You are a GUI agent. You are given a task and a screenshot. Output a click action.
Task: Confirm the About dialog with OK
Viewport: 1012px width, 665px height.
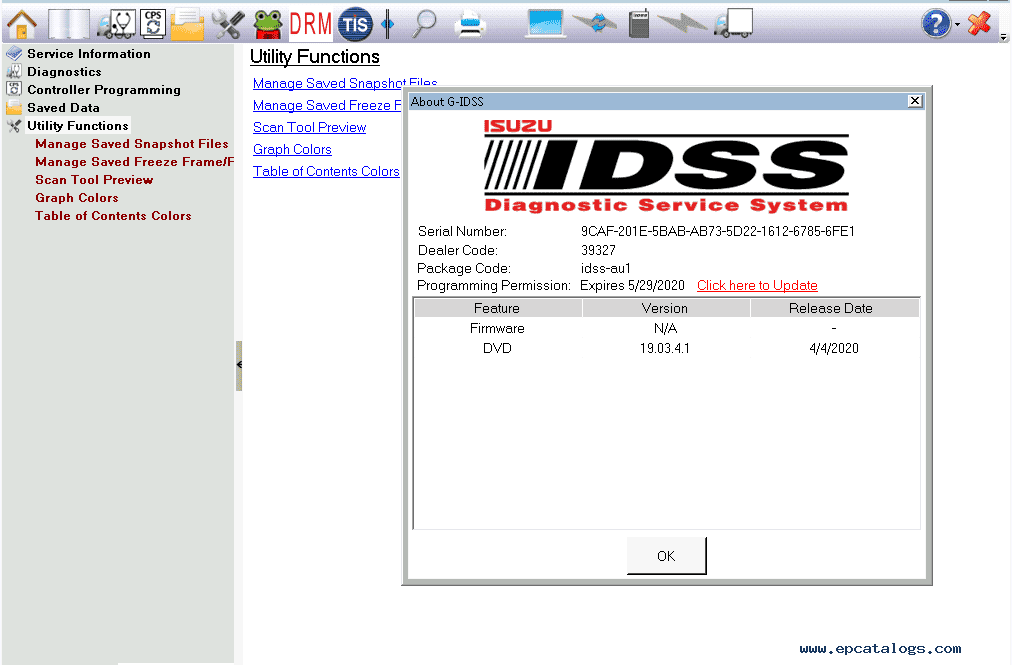[667, 556]
